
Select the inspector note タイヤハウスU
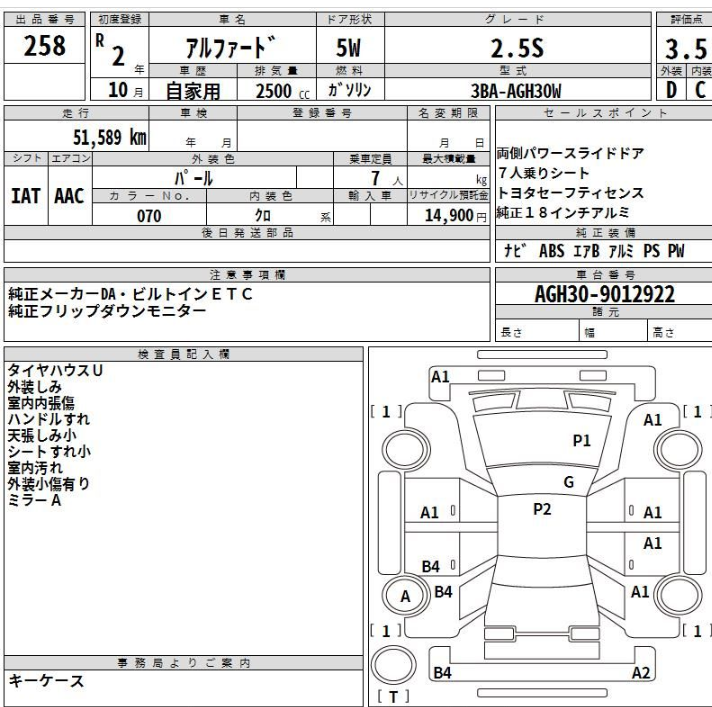click(x=55, y=371)
